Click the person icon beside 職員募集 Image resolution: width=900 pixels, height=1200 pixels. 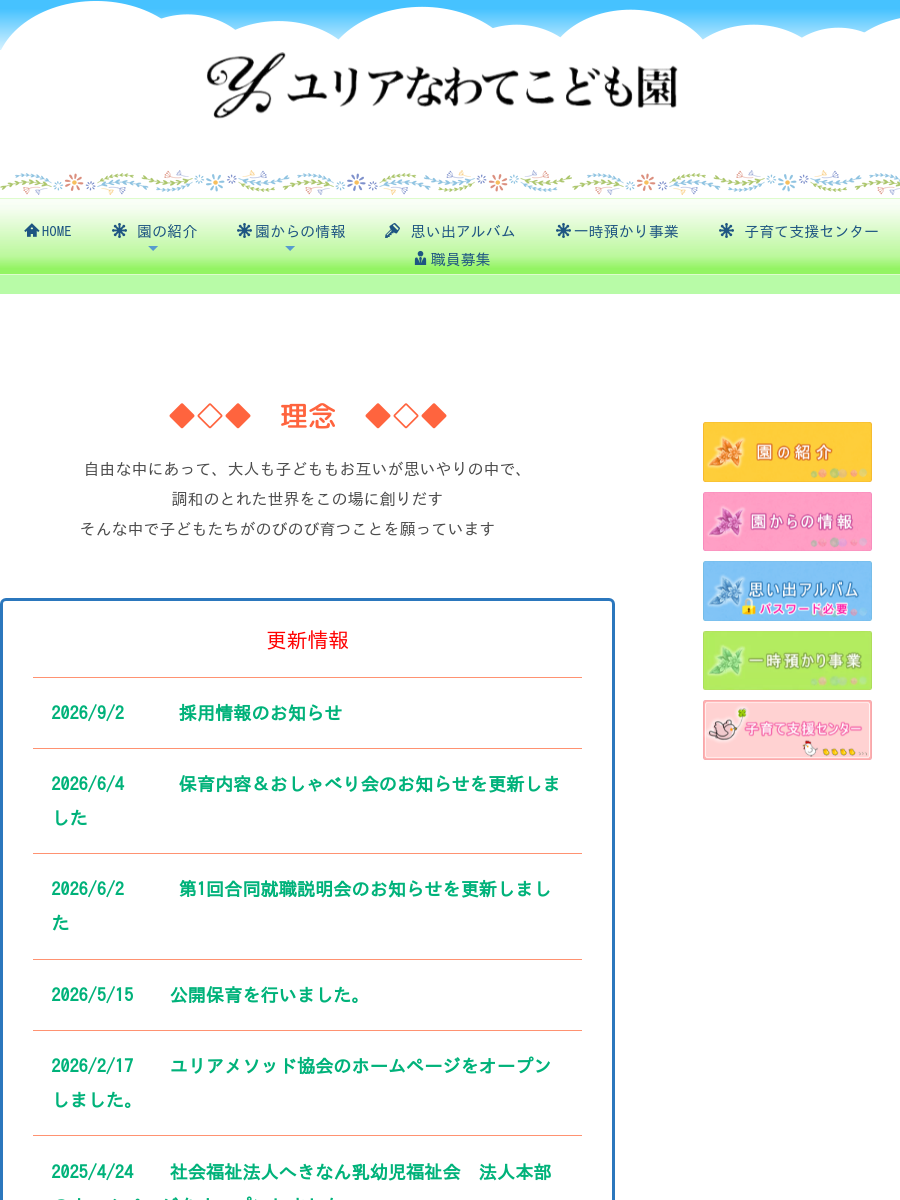tap(420, 259)
